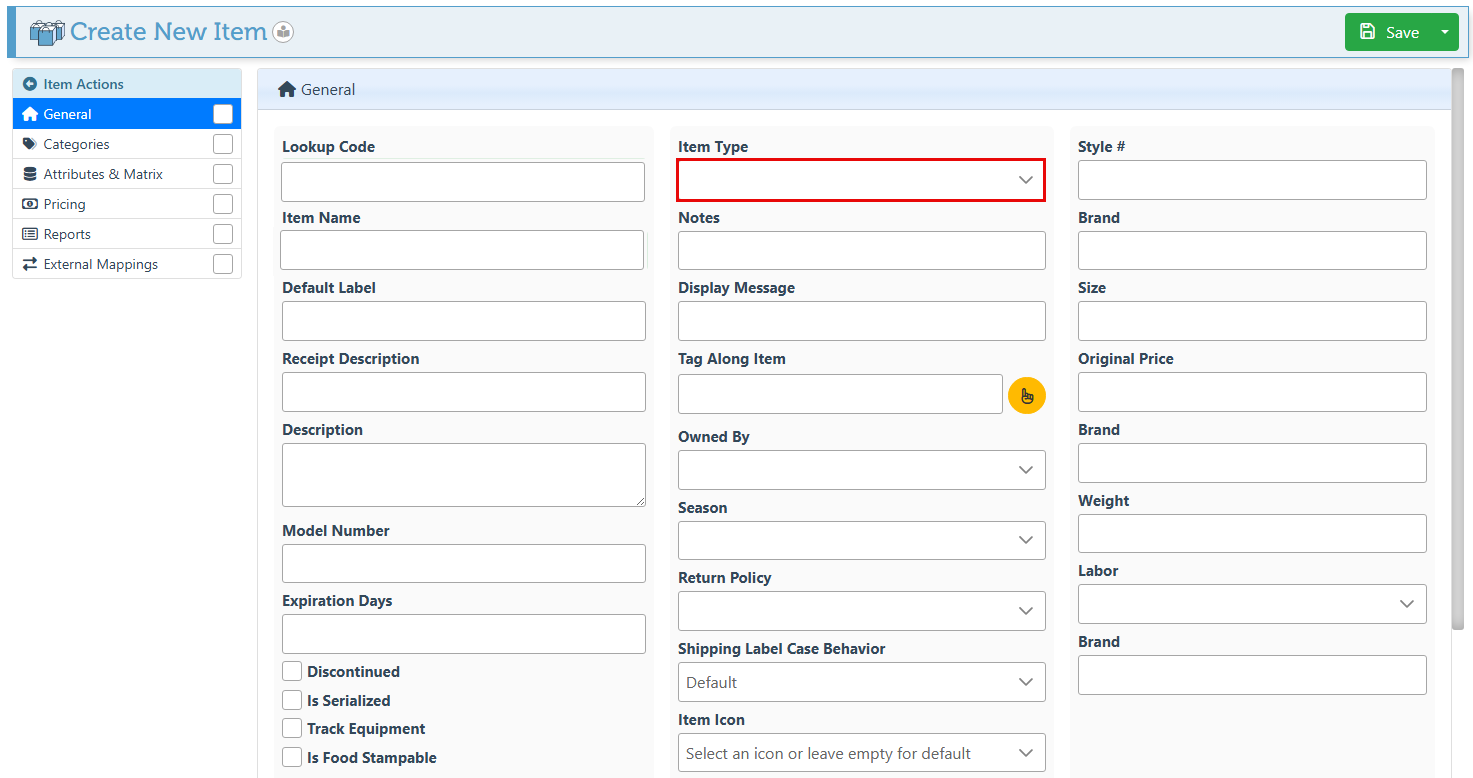Image resolution: width=1473 pixels, height=778 pixels.
Task: Click the yellow Tag Along Item lookup icon
Action: (1026, 395)
